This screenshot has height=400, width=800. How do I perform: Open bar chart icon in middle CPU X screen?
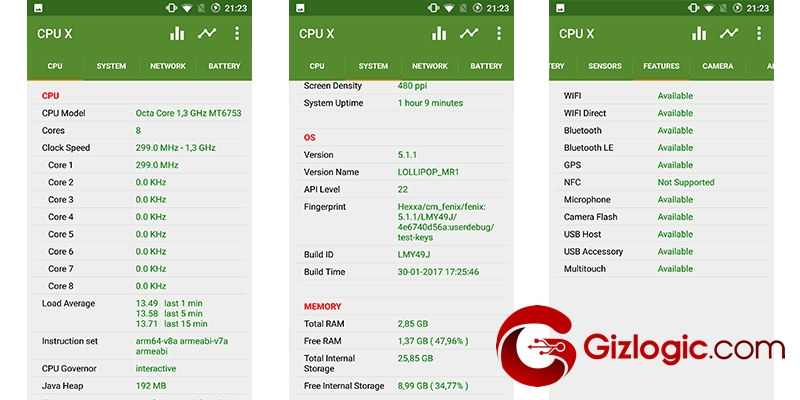[x=439, y=34]
